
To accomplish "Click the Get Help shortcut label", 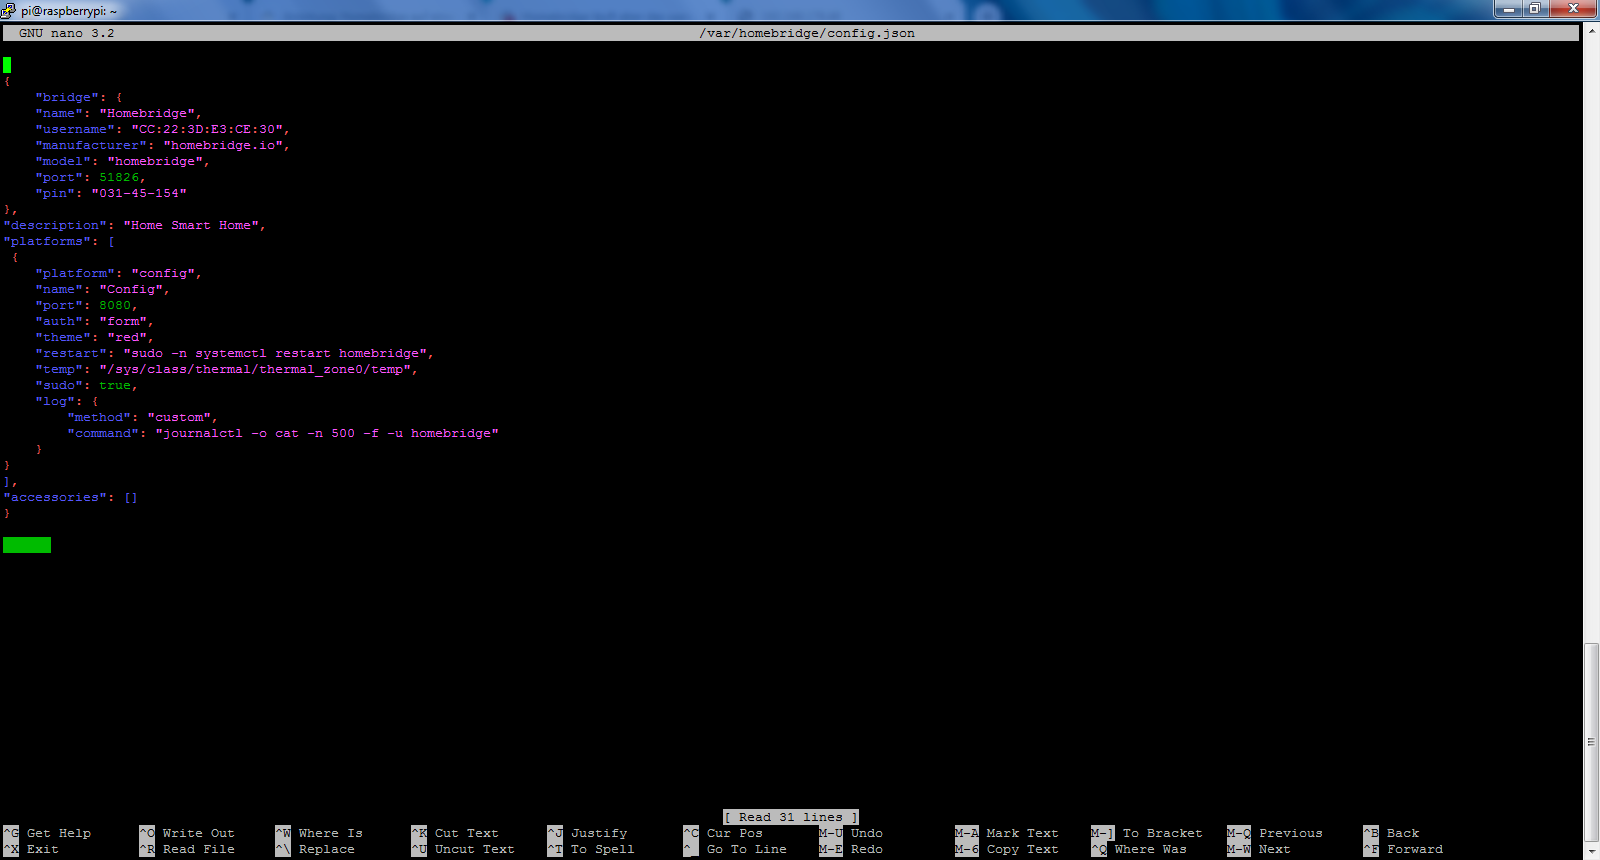I will (59, 833).
